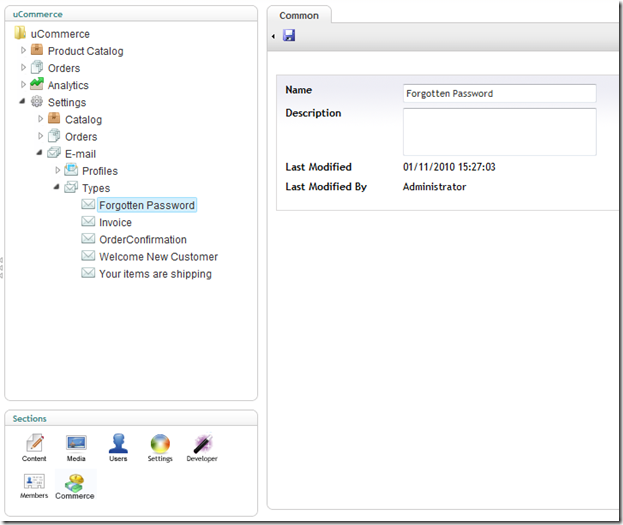The height and width of the screenshot is (525, 623).
Task: Expand the Orders node under Settings
Action: point(40,136)
